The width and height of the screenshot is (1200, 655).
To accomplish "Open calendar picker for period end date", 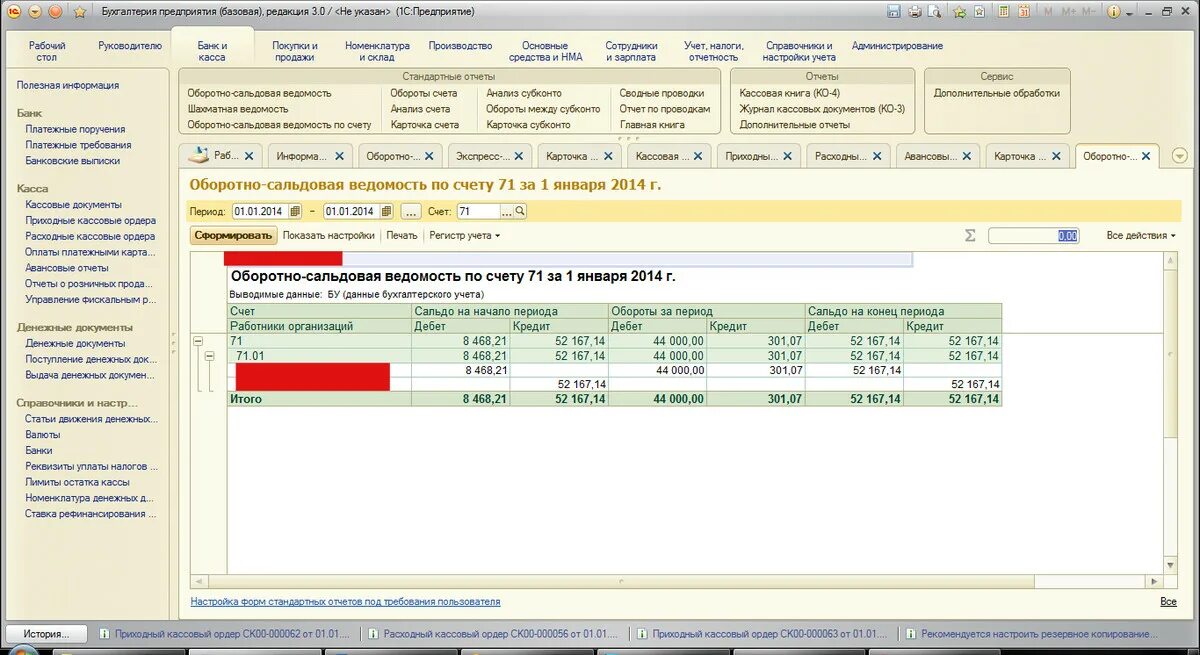I will click(x=386, y=211).
